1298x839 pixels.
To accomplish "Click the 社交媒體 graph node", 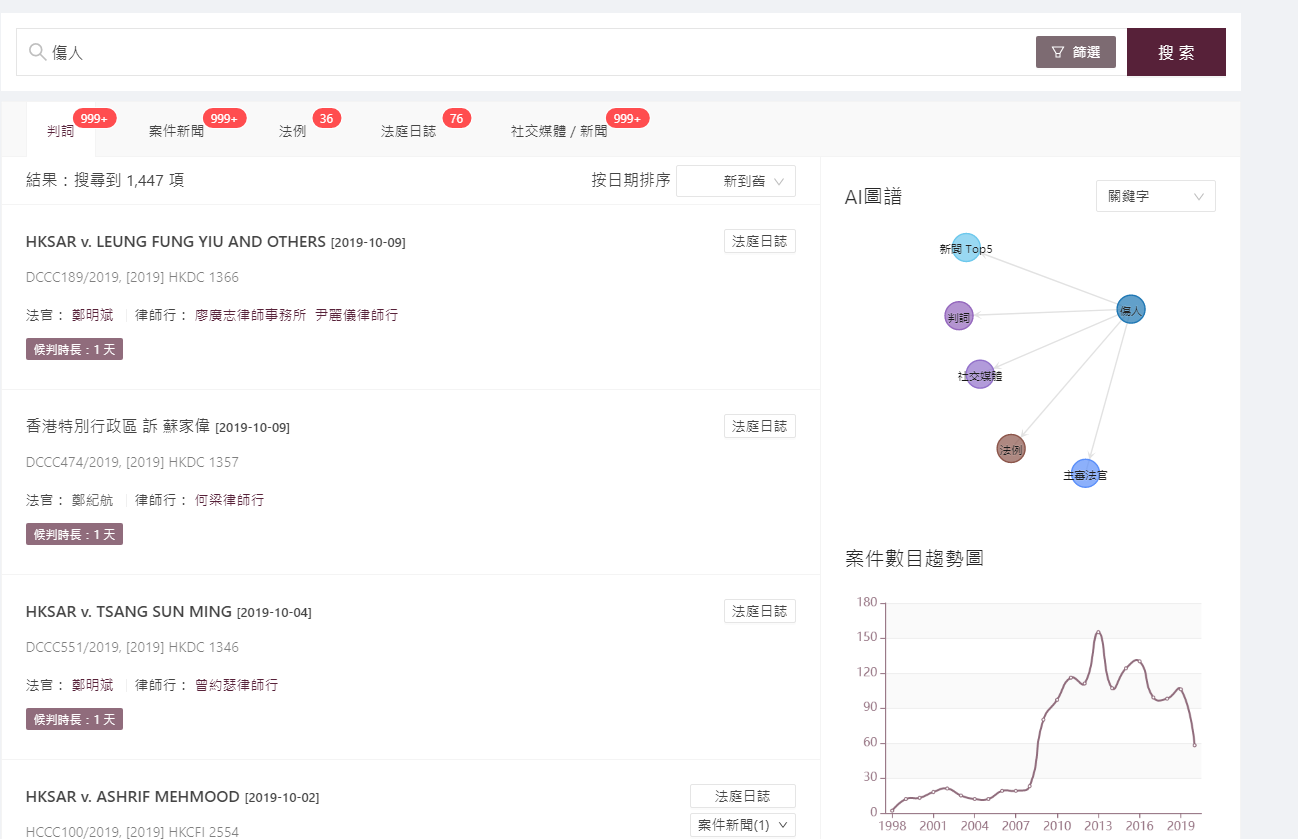I will tap(979, 375).
